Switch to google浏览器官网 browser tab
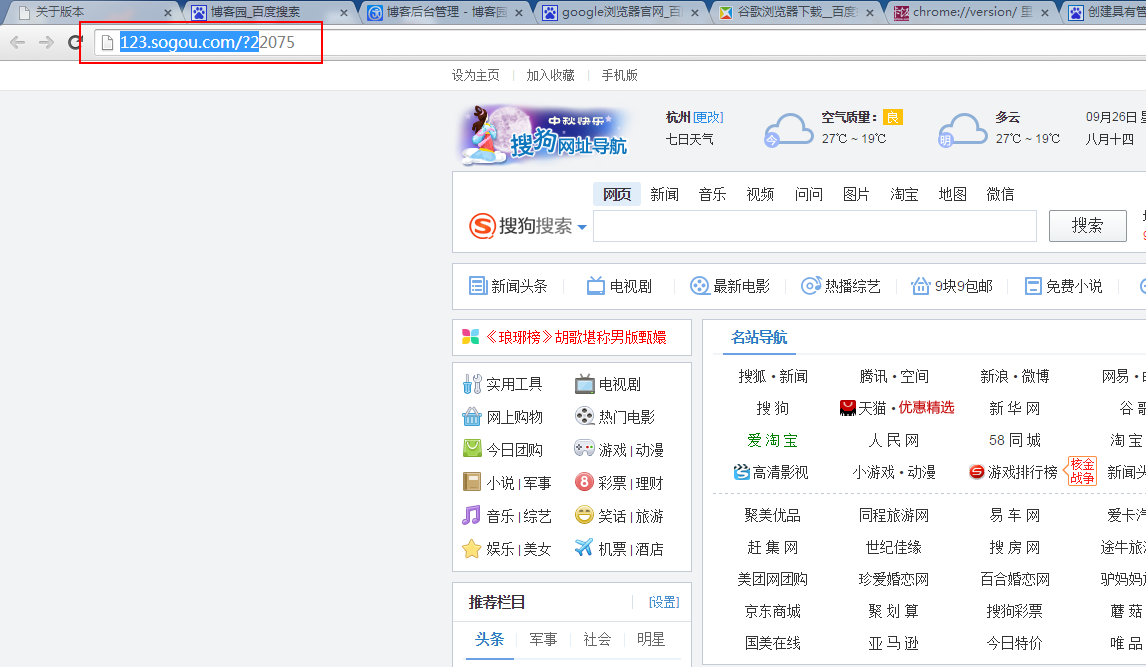This screenshot has width=1146, height=667. click(621, 12)
